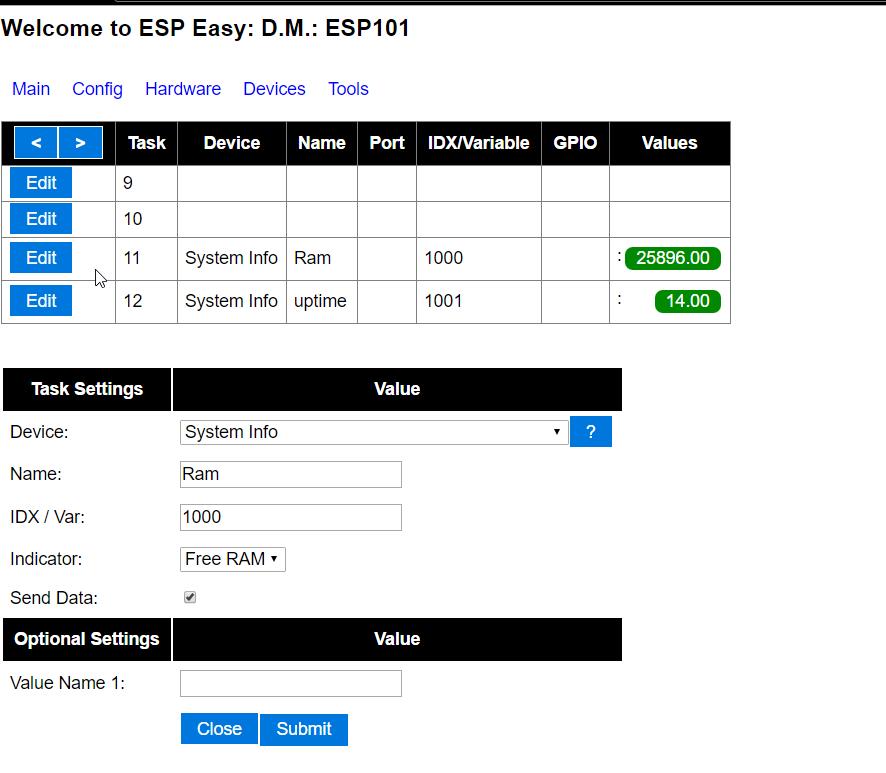Open the Main menu link
This screenshot has width=886, height=773.
[x=31, y=89]
